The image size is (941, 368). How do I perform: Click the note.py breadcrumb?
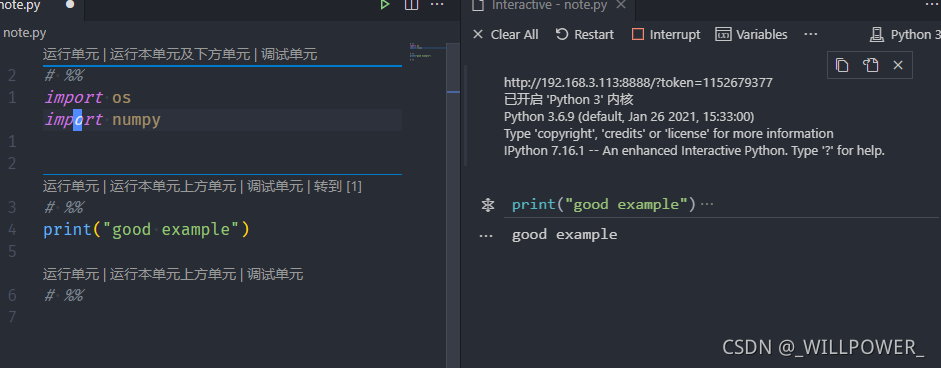tap(25, 33)
